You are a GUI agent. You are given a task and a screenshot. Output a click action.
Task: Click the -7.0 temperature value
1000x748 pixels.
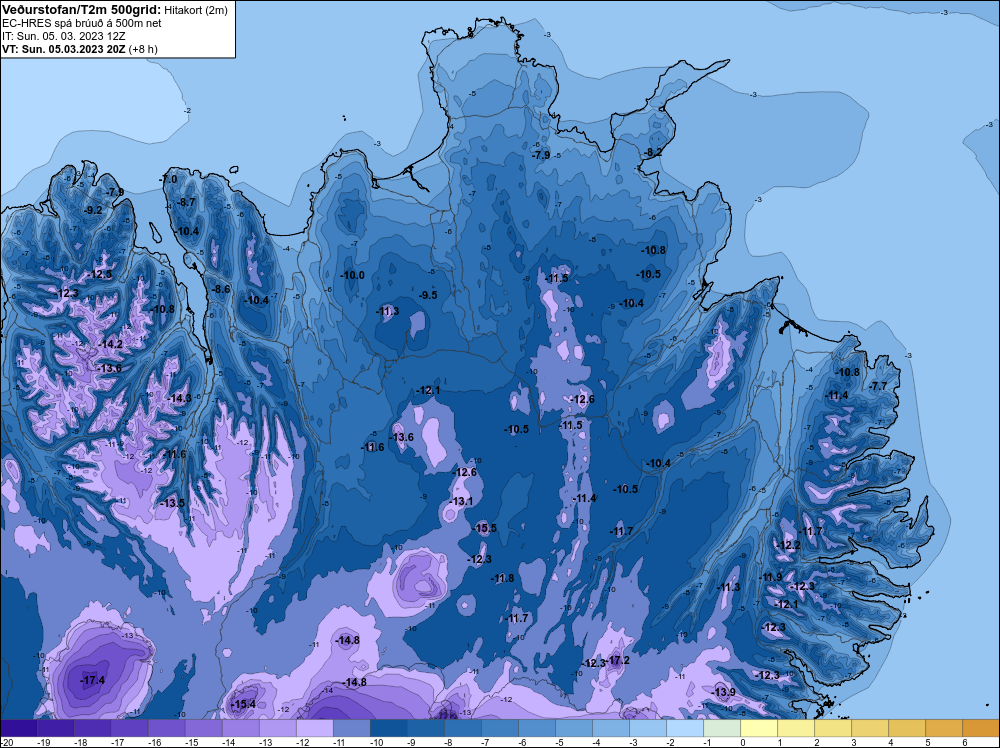click(x=168, y=180)
